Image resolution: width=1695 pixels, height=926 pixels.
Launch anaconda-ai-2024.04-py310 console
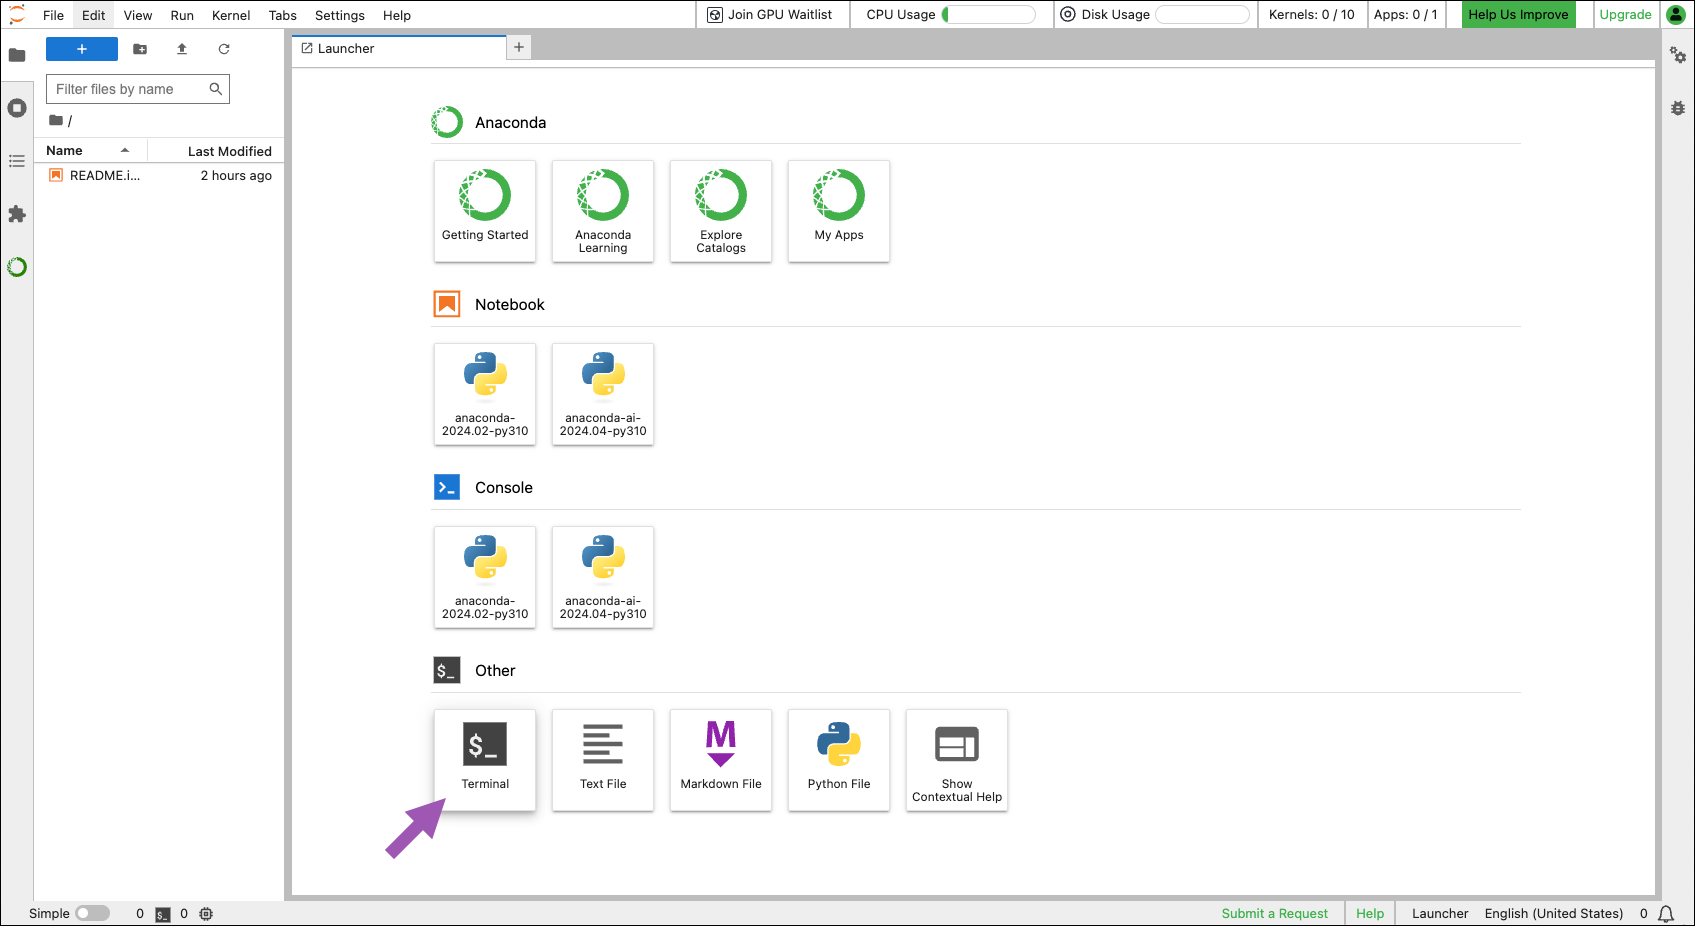coord(603,577)
